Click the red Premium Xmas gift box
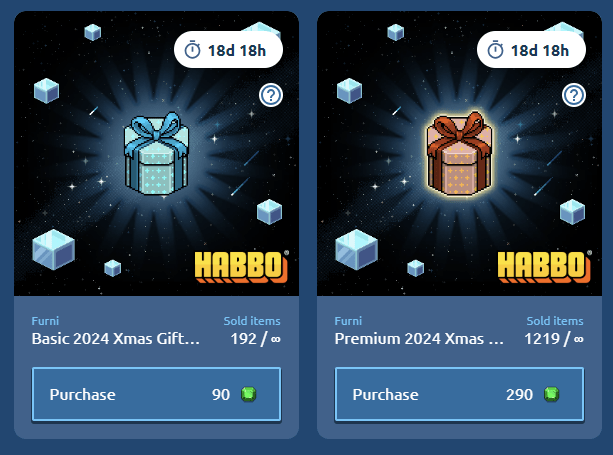613x455 pixels. pos(459,153)
